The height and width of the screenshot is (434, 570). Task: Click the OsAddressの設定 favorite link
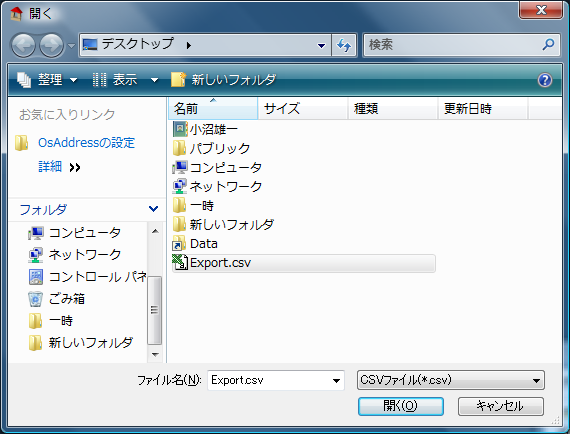pyautogui.click(x=86, y=142)
